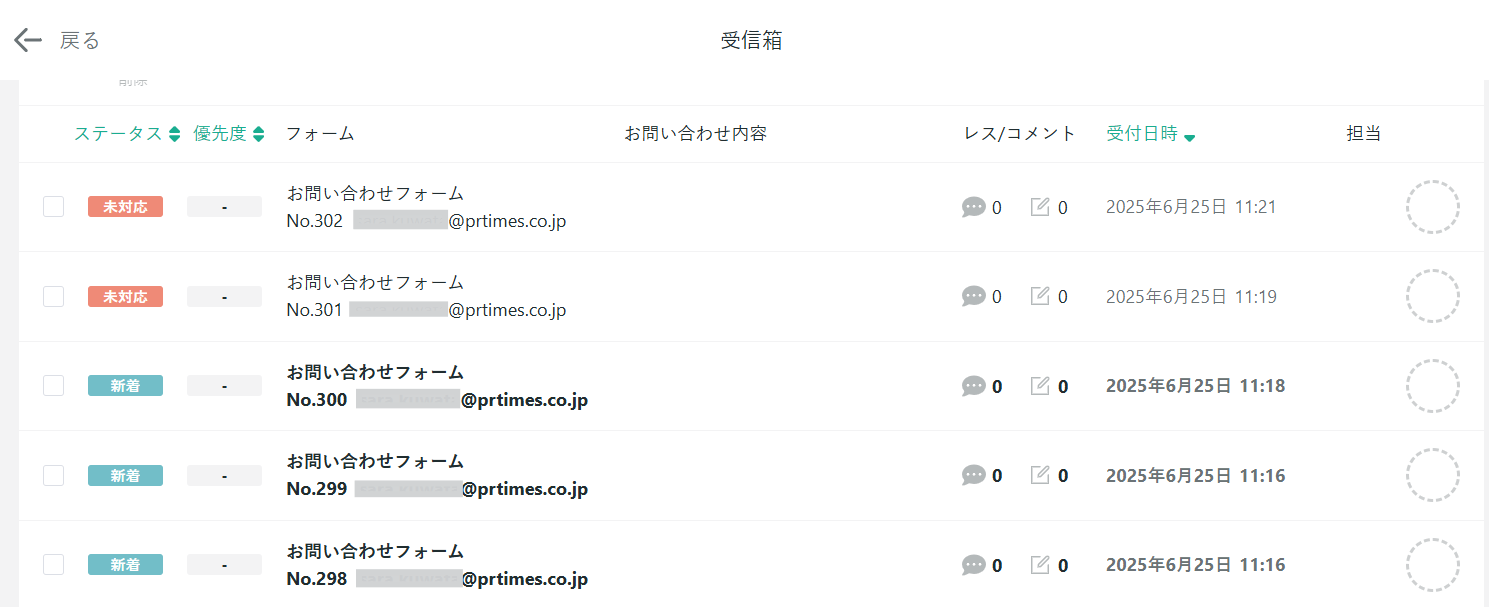Click the reply bubble icon for No.300
The width and height of the screenshot is (1489, 607).
point(973,386)
